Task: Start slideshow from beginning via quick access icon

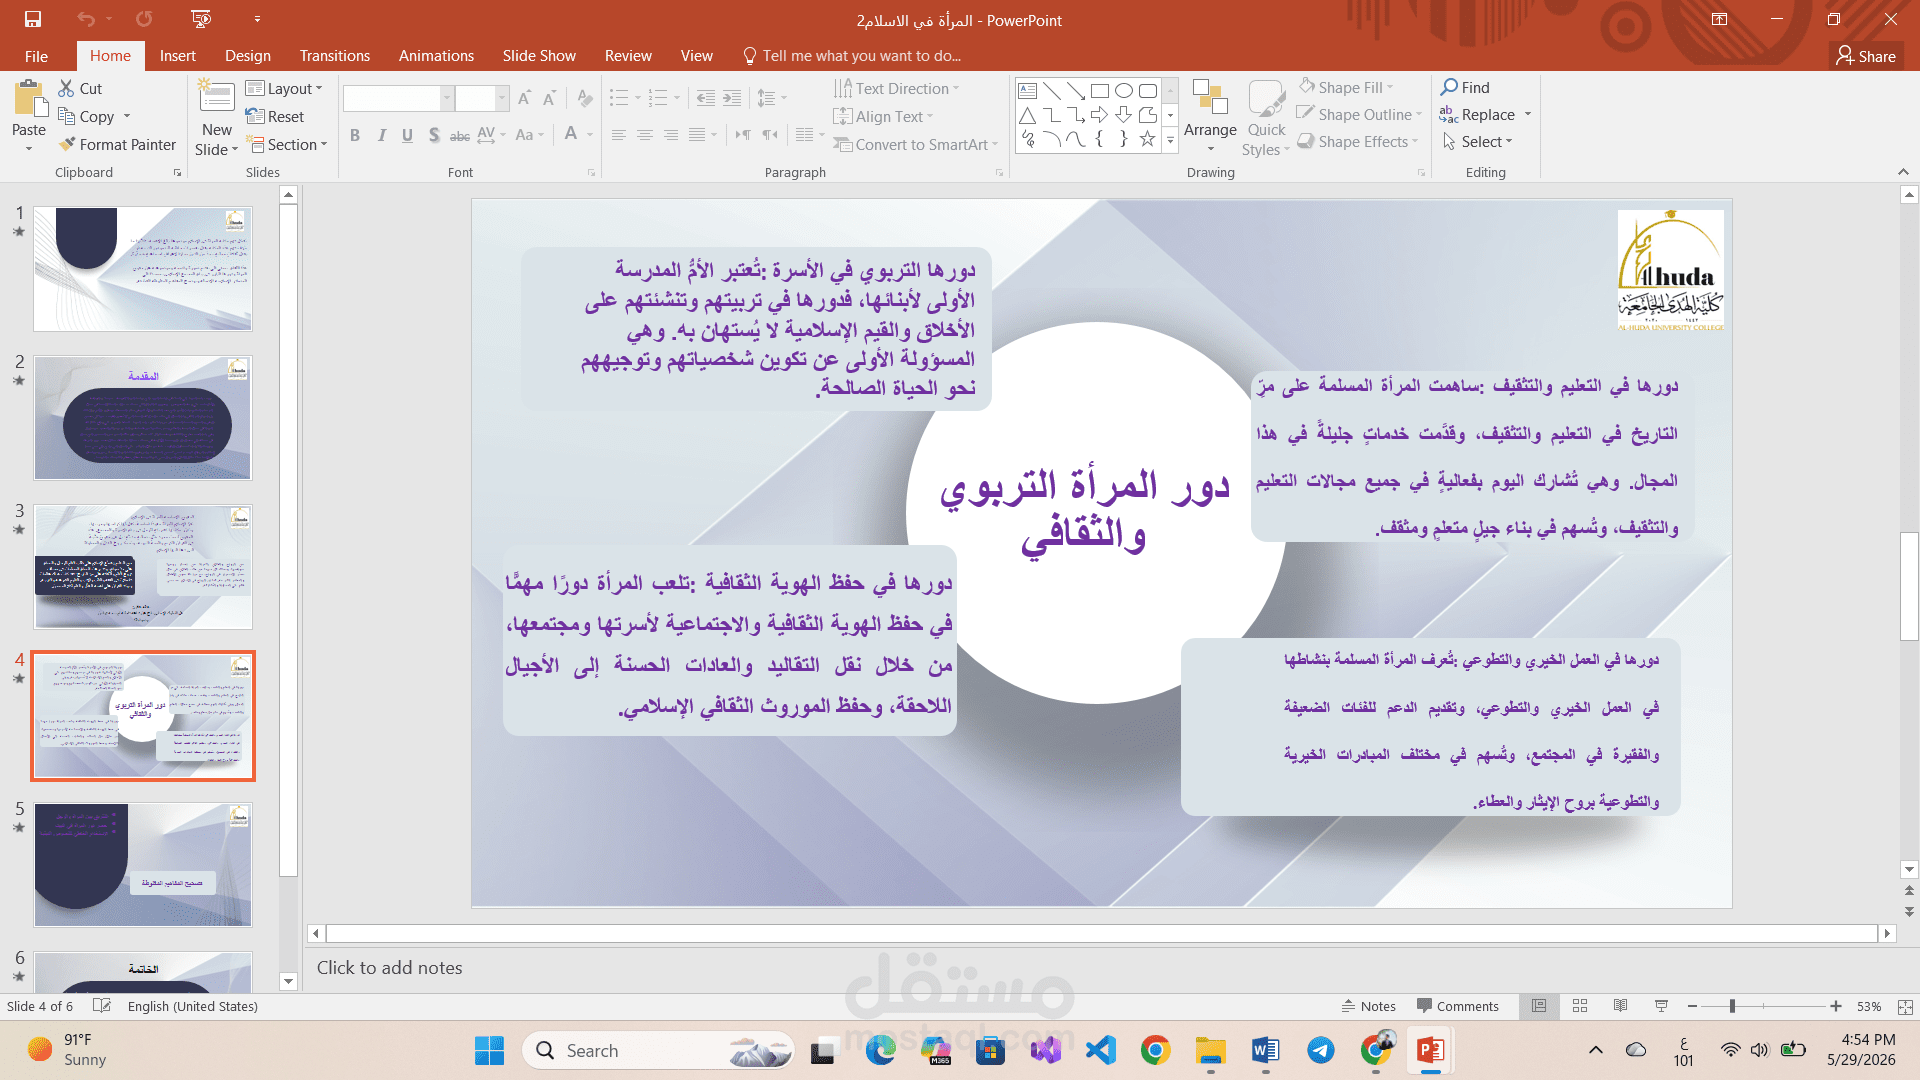Action: click(x=201, y=19)
